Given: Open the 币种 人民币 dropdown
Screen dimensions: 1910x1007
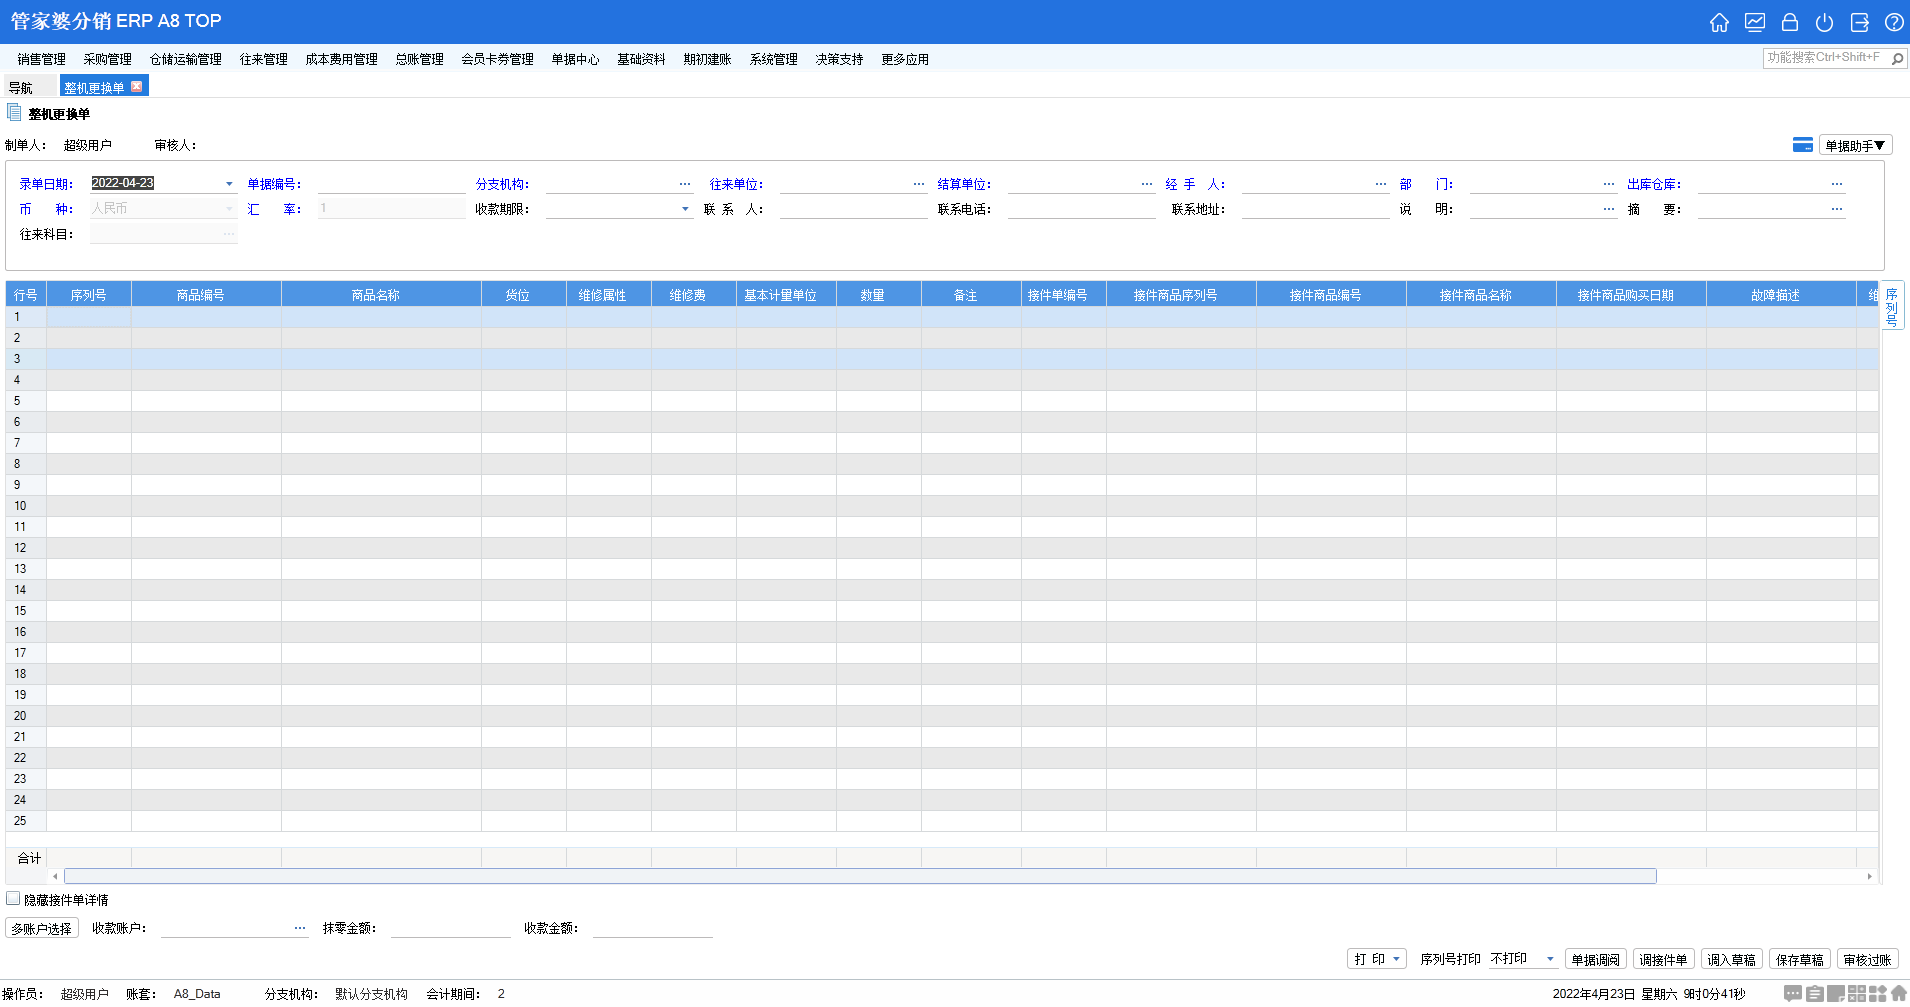Looking at the screenshot, I should click(x=229, y=209).
